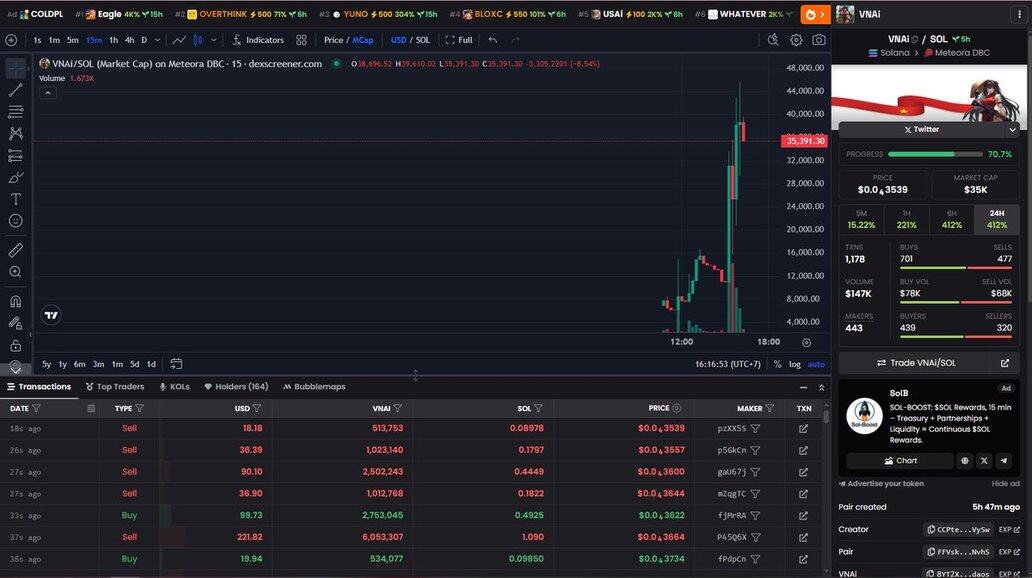Open the chart layout grid icon
The width and height of the screenshot is (1032, 578).
301,40
